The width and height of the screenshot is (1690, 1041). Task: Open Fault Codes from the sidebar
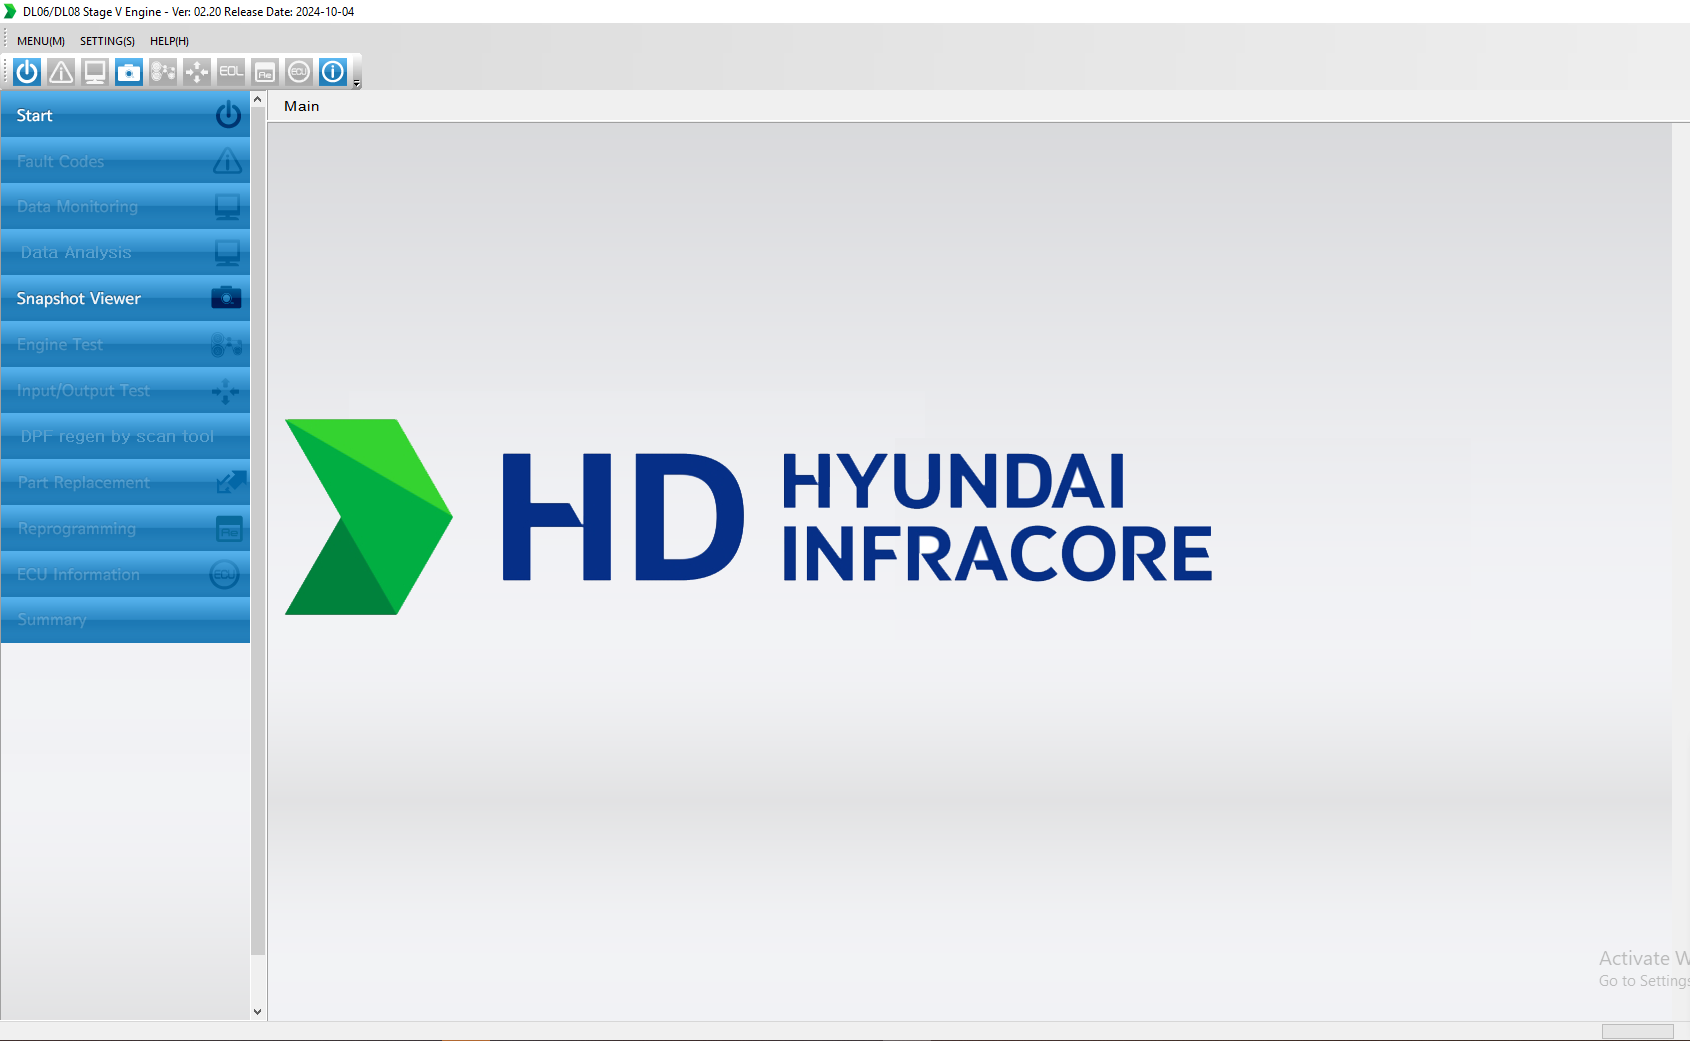(125, 161)
